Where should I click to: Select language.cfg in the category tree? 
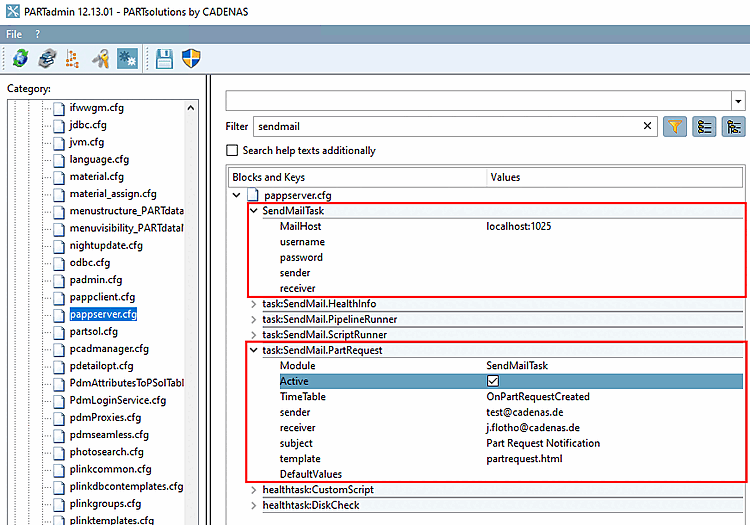[99, 159]
